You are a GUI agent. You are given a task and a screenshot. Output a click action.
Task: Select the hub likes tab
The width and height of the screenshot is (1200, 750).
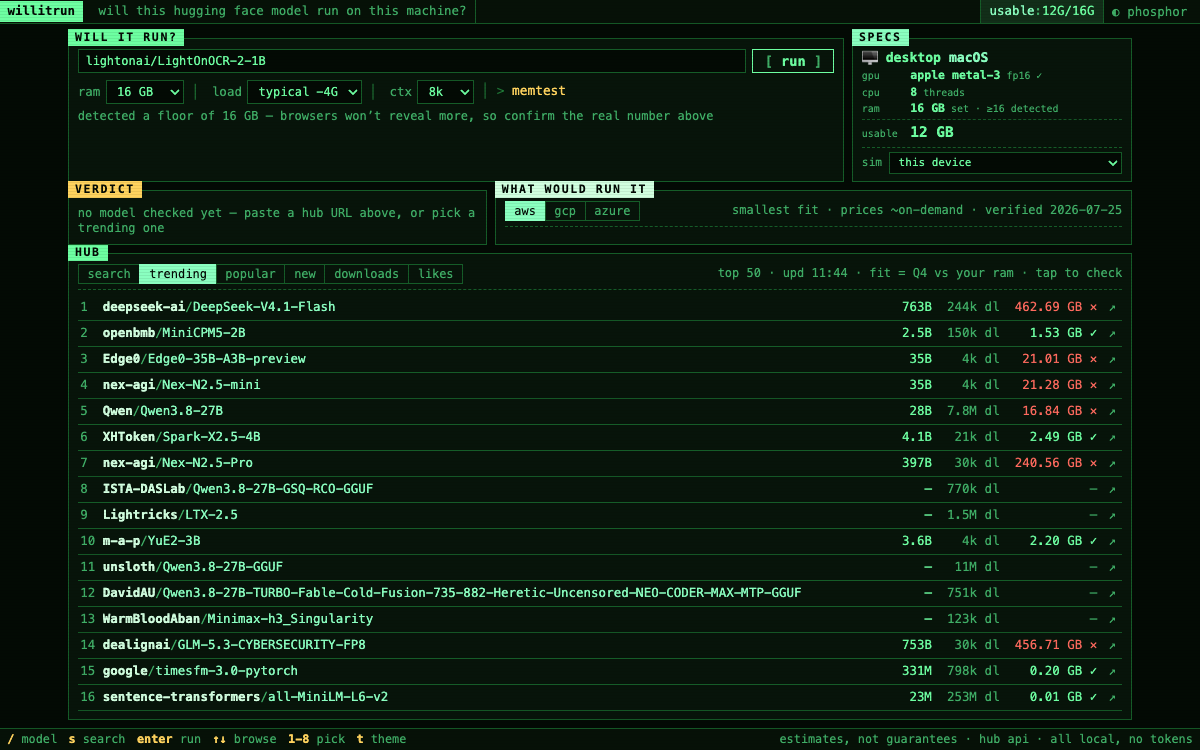pos(435,274)
